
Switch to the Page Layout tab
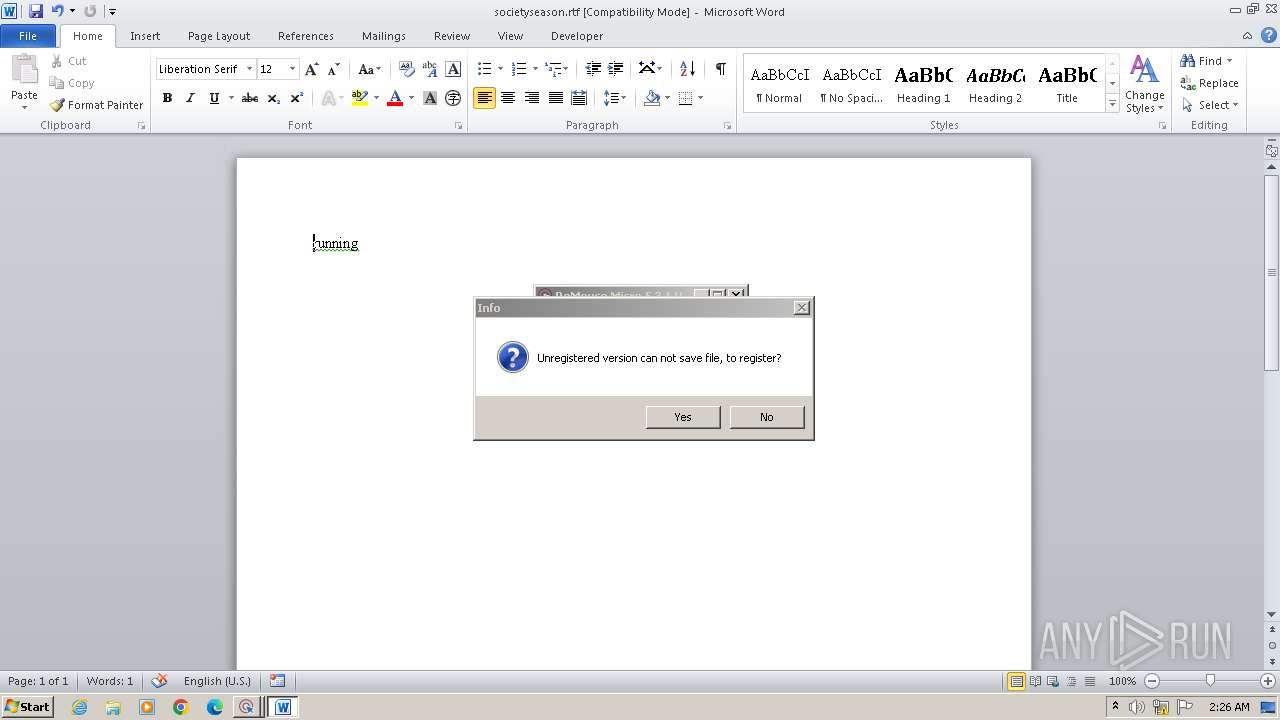tap(219, 36)
